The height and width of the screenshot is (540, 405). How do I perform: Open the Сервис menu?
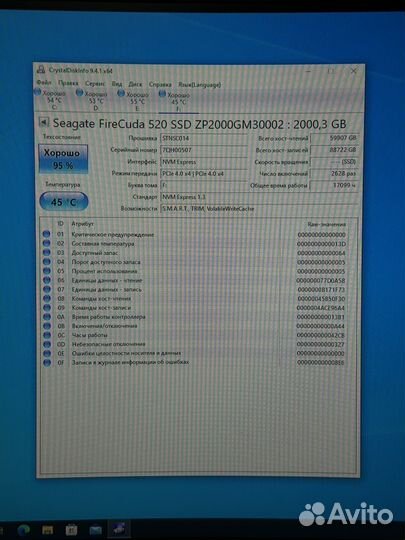[95, 84]
